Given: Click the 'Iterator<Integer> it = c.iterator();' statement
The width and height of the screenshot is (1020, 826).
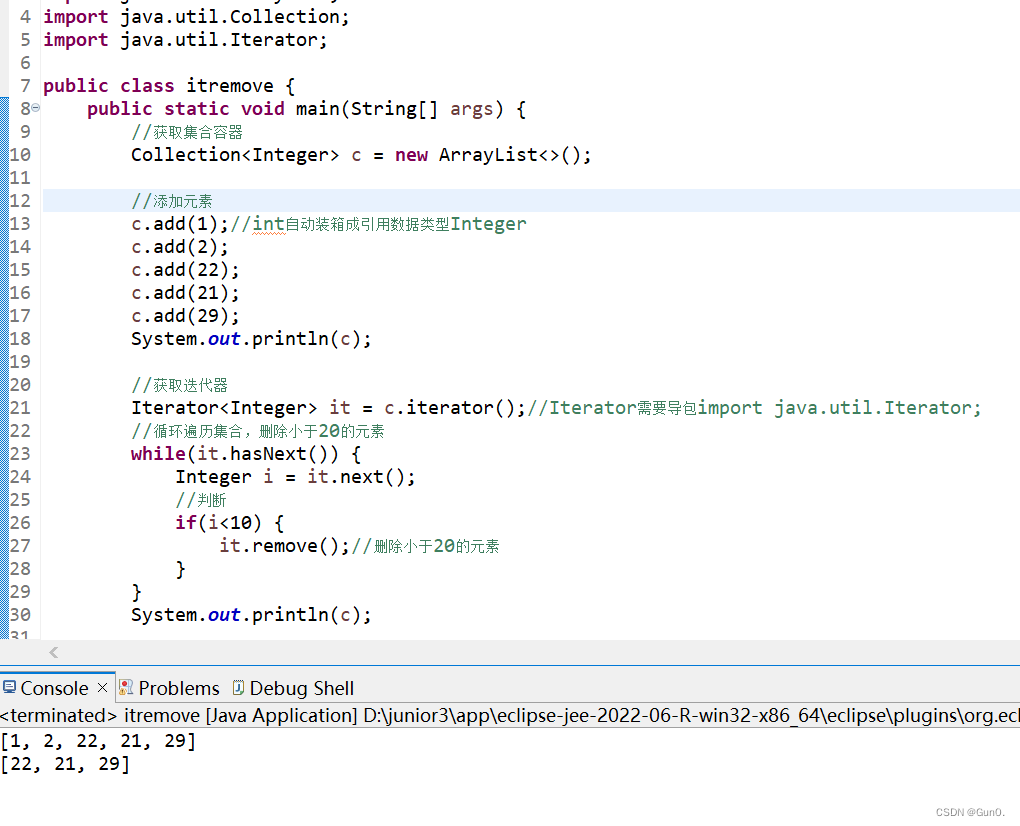Looking at the screenshot, I should point(329,408).
